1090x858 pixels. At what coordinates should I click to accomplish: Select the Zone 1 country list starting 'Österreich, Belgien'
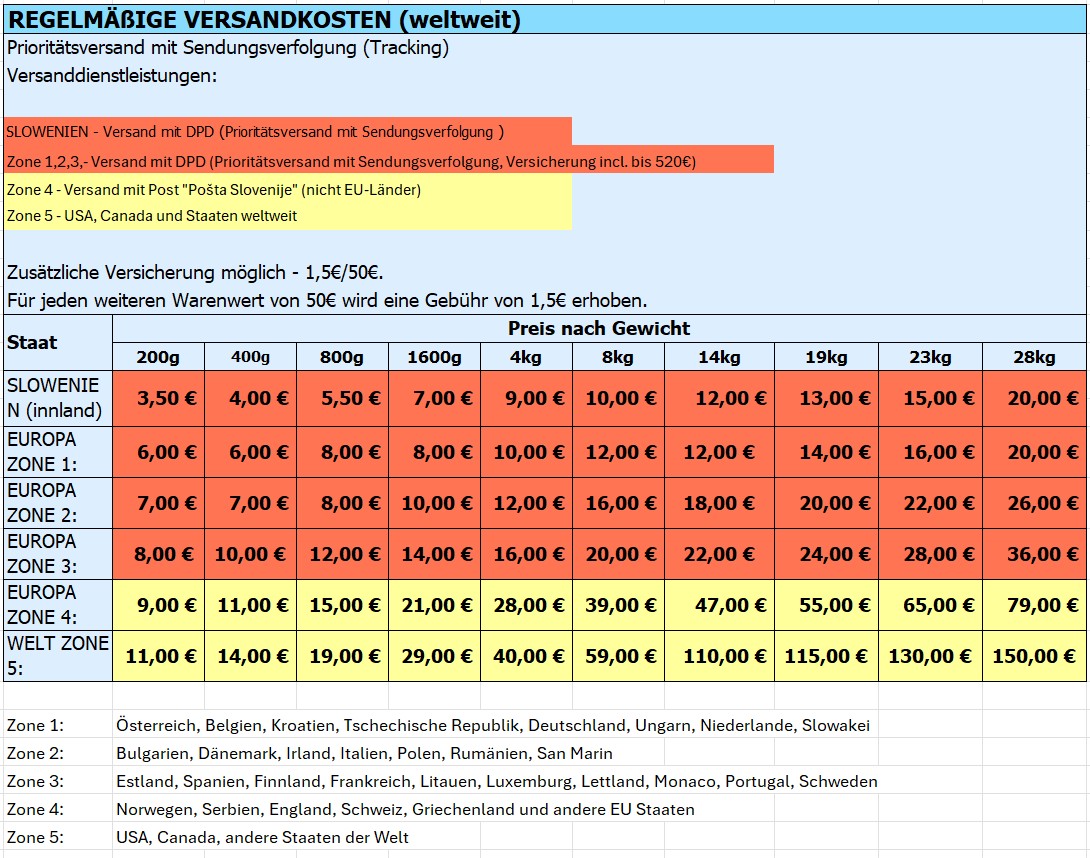click(x=493, y=725)
